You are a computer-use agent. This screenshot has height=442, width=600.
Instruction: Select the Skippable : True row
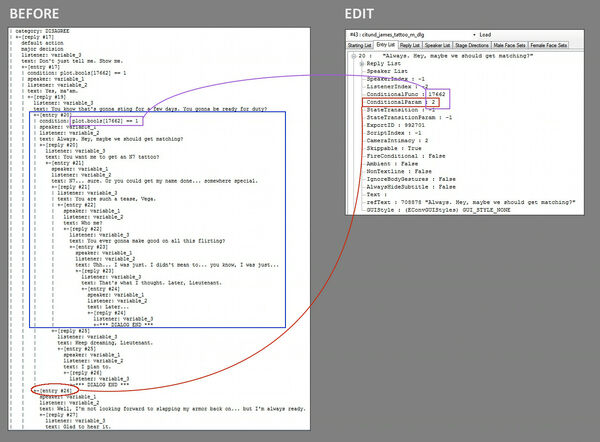(x=394, y=148)
